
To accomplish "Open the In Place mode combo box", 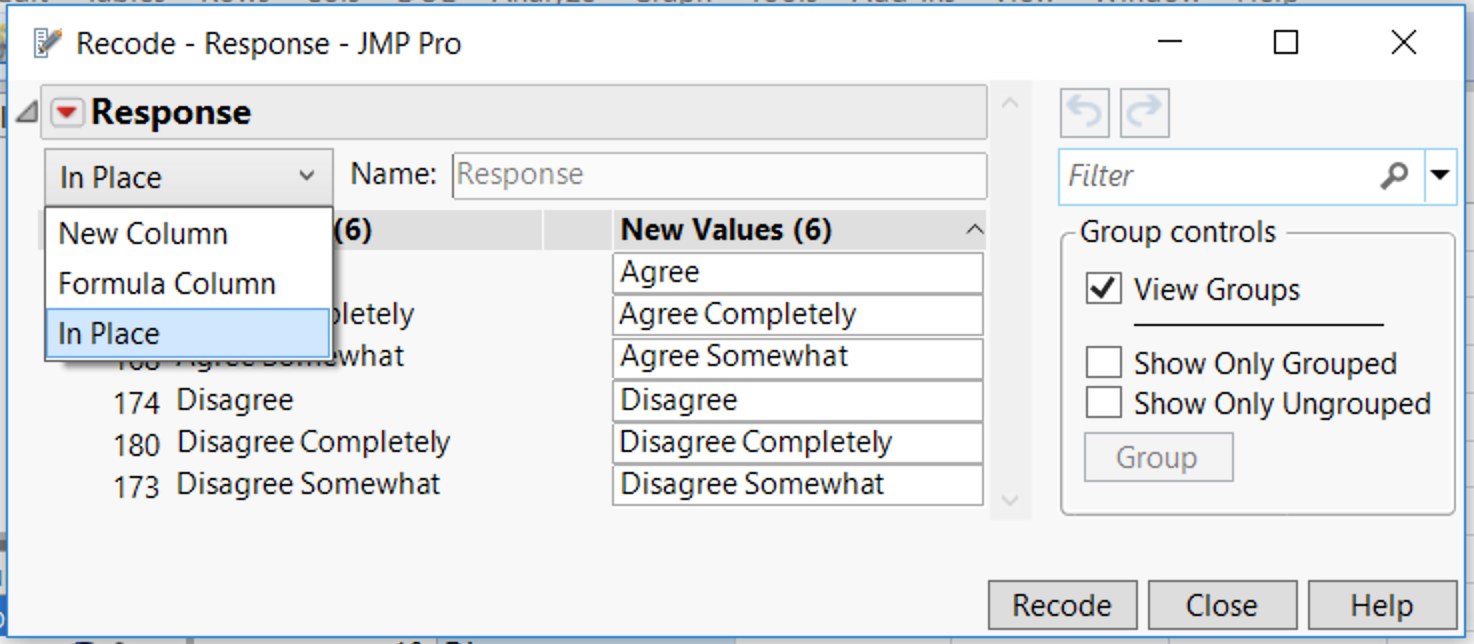I will 188,177.
